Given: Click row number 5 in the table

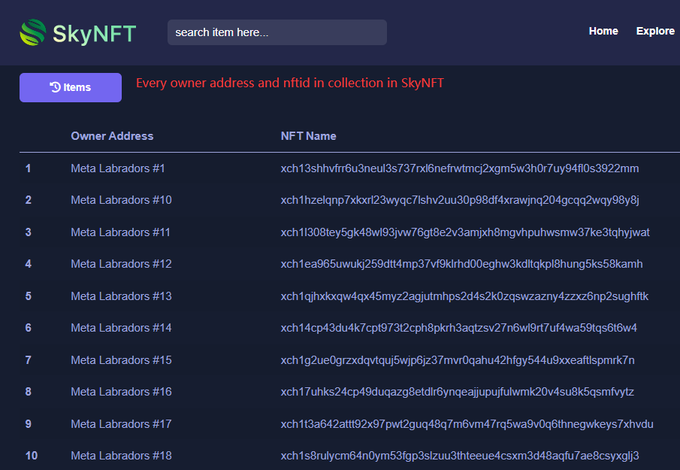Looking at the screenshot, I should click(x=28, y=296).
